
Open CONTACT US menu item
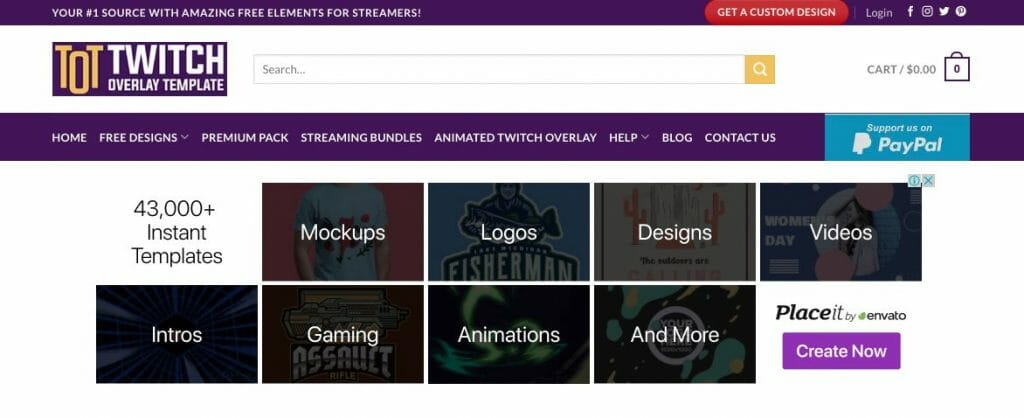click(x=740, y=138)
